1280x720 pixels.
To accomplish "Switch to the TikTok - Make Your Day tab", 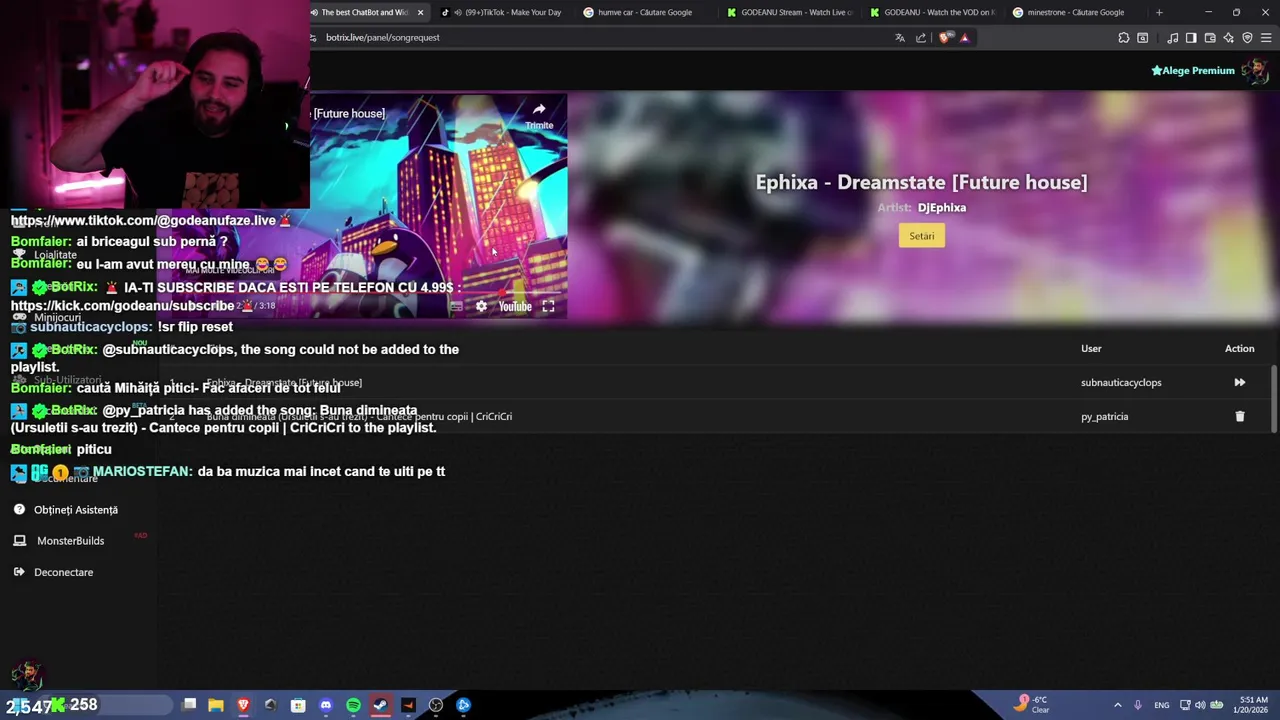I will [504, 12].
